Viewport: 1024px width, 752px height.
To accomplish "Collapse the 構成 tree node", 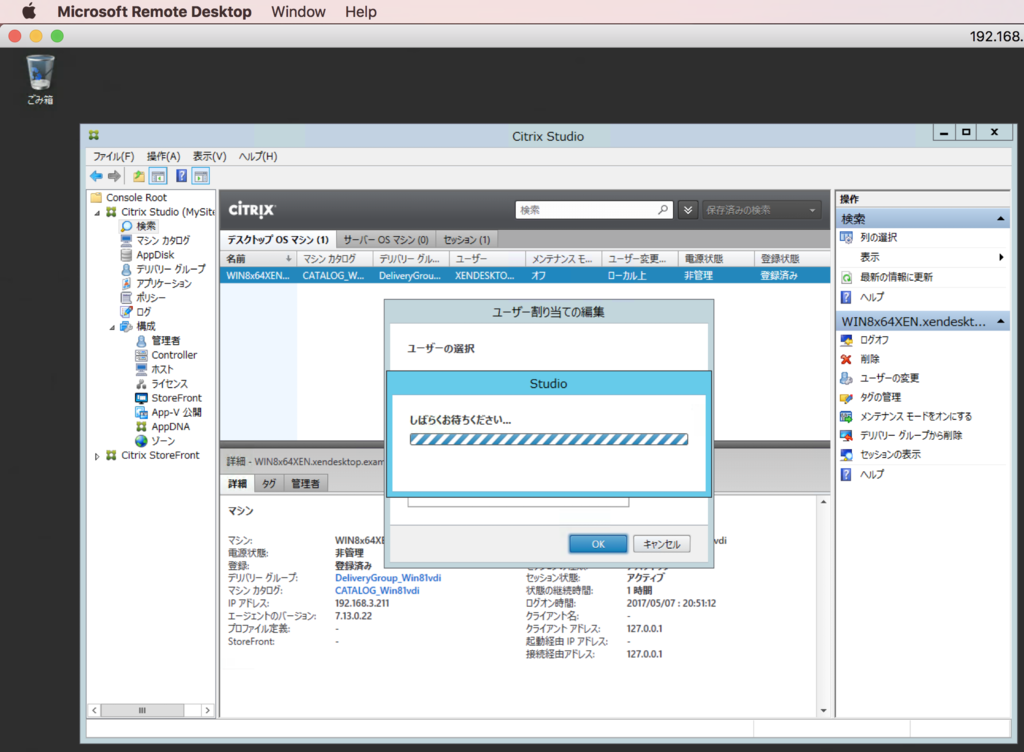I will (x=112, y=327).
